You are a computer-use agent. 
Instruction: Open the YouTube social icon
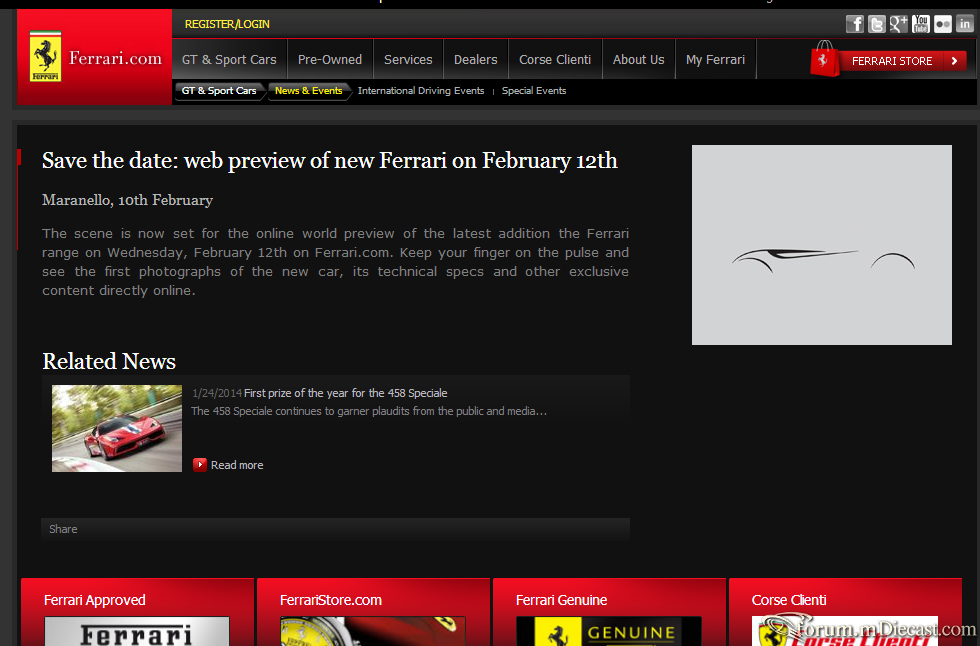click(x=921, y=24)
